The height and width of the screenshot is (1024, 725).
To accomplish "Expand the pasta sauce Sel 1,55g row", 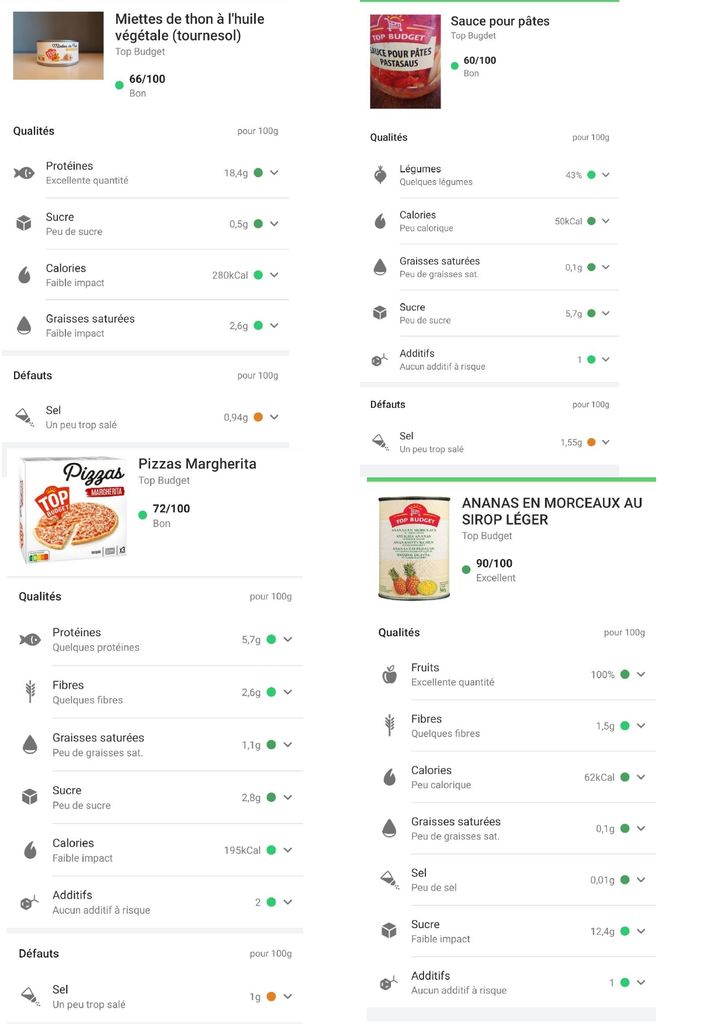I will (x=606, y=442).
